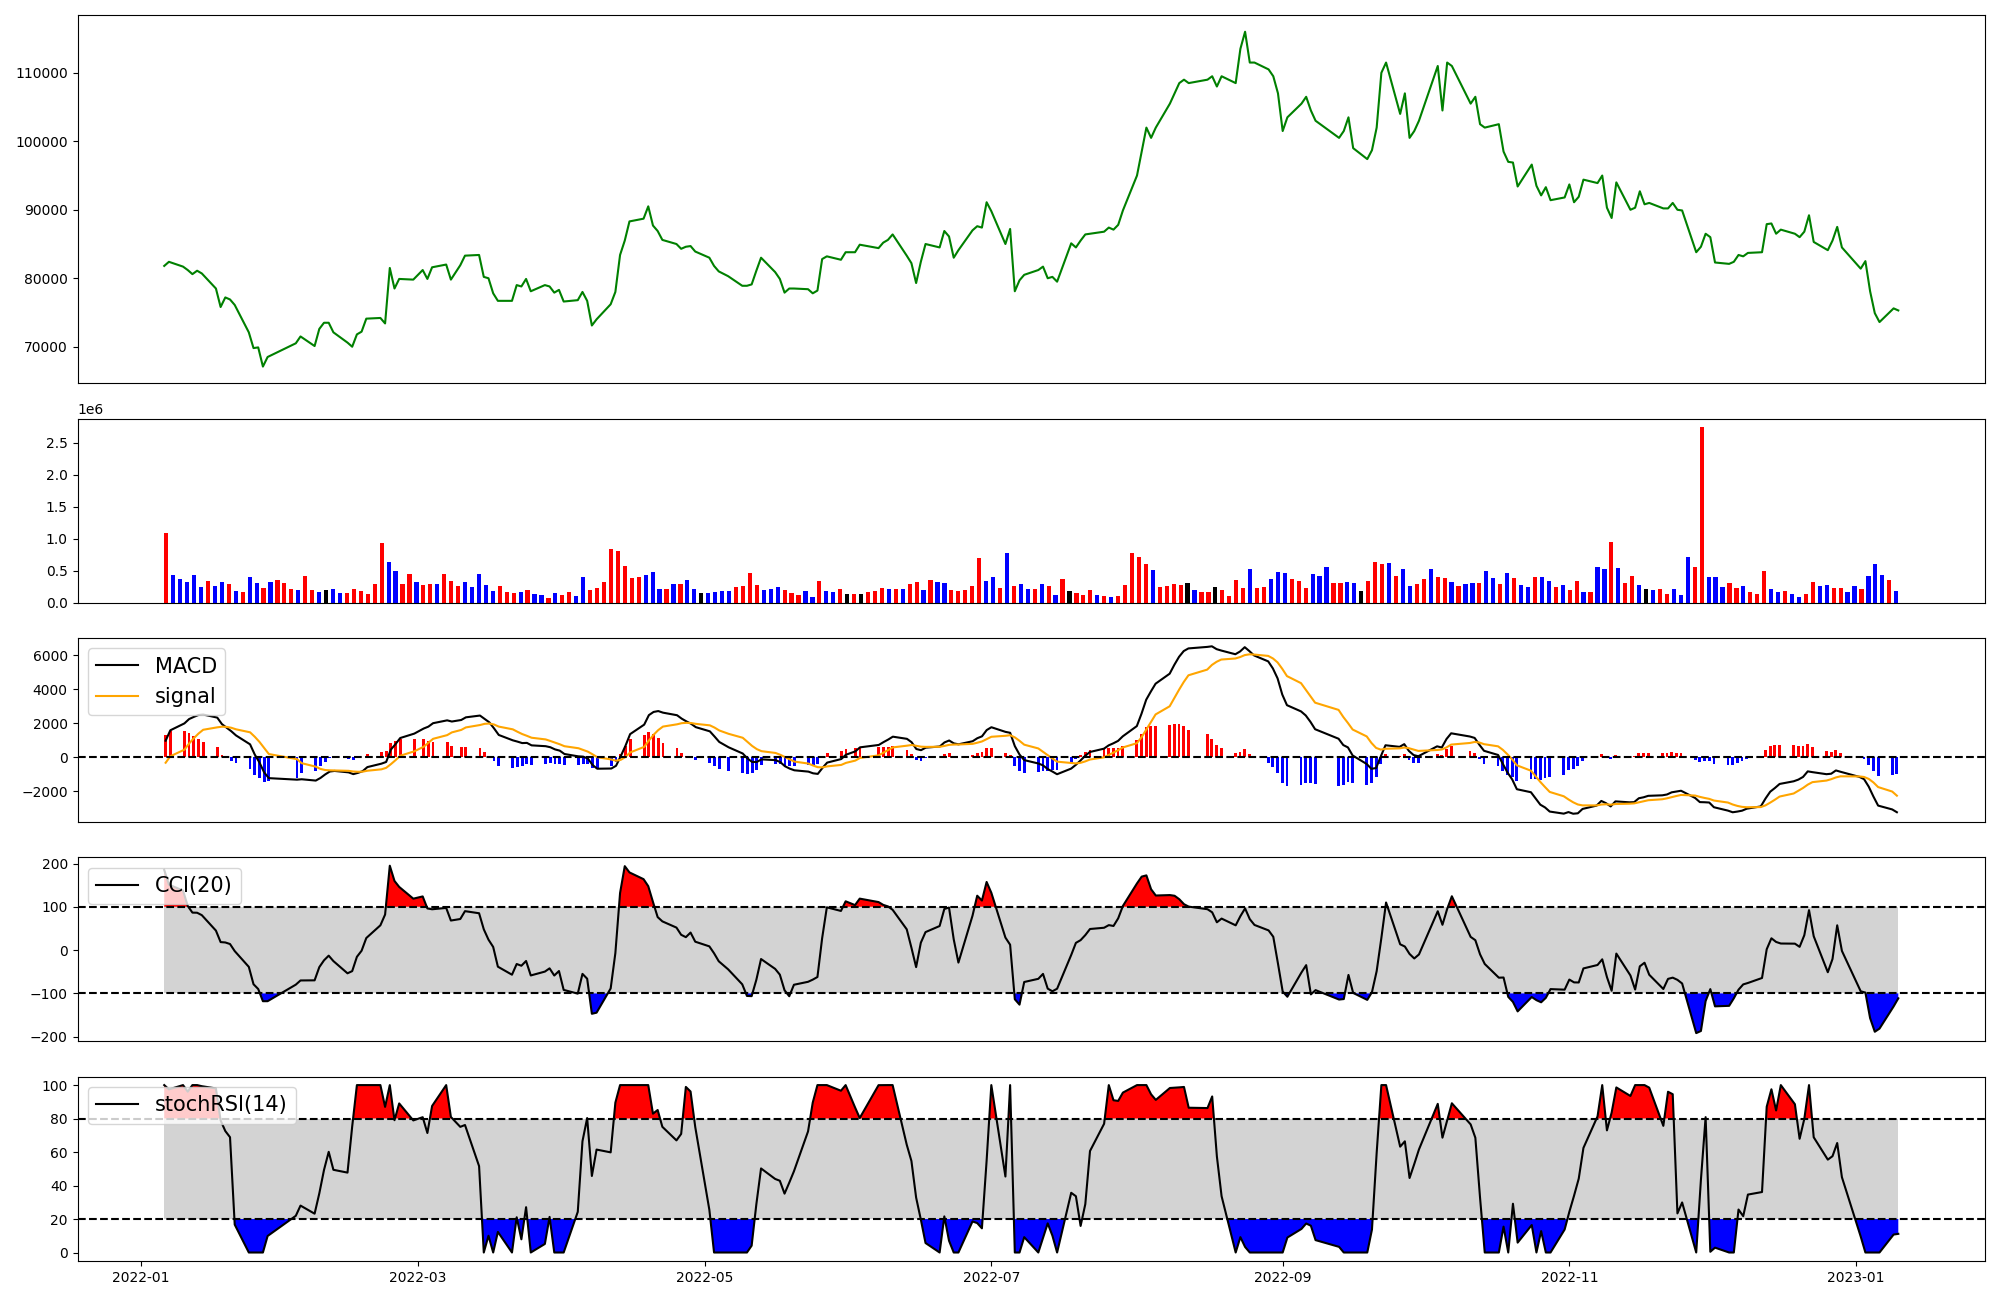Viewport: 2000px width, 1300px height.
Task: Click the 110000 price axis label
Action: (x=41, y=74)
